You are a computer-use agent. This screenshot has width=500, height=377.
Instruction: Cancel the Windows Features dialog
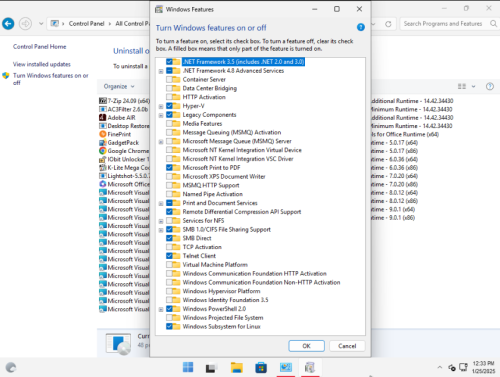[347, 346]
